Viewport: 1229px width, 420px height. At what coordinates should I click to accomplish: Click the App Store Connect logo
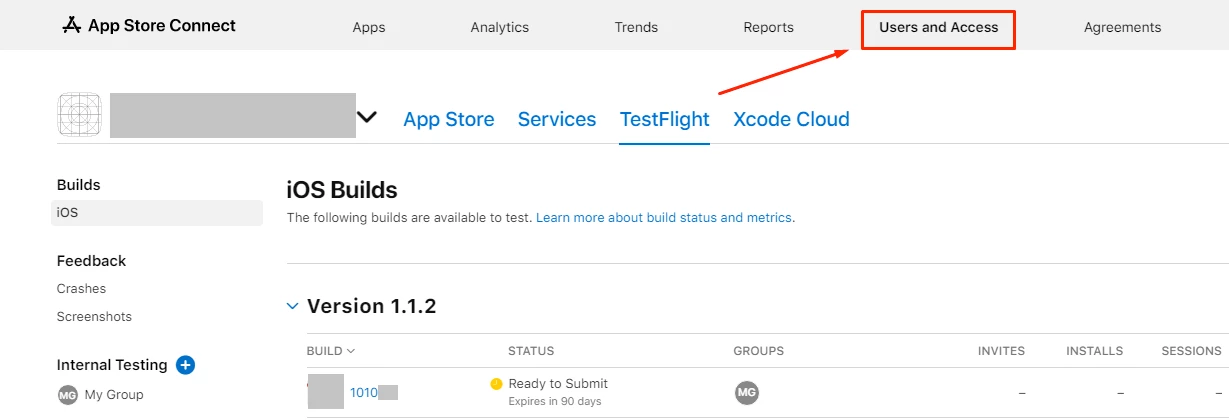click(149, 26)
